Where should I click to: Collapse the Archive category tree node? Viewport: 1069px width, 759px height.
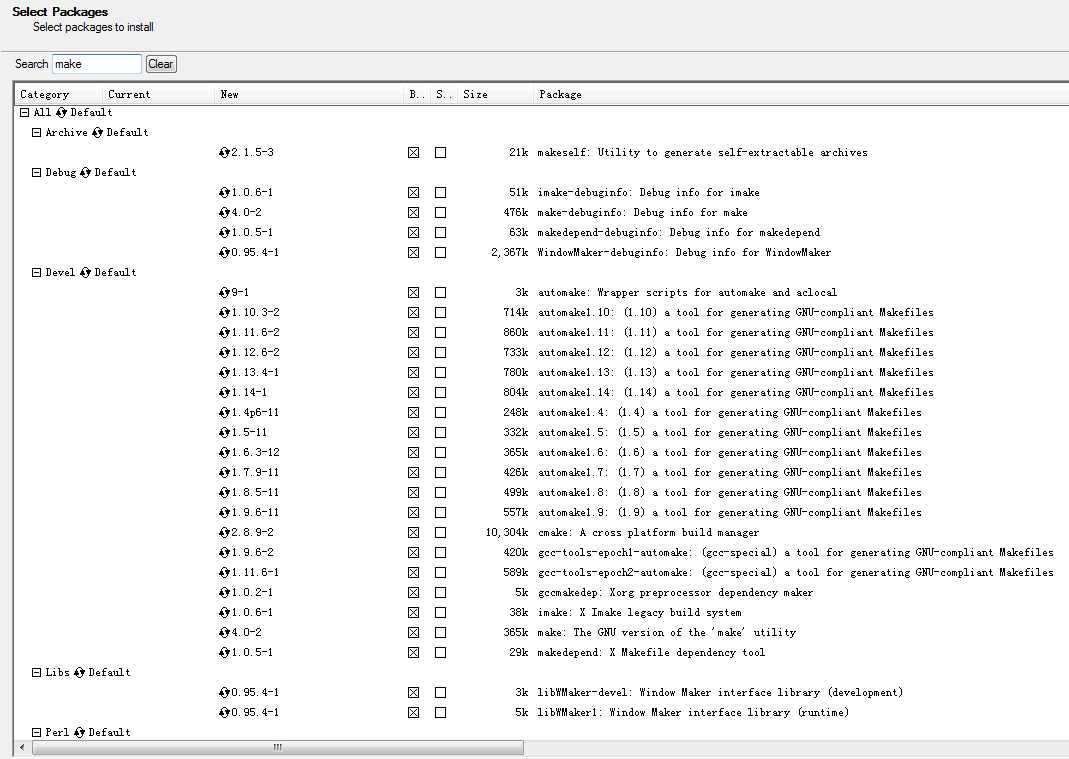tap(37, 132)
